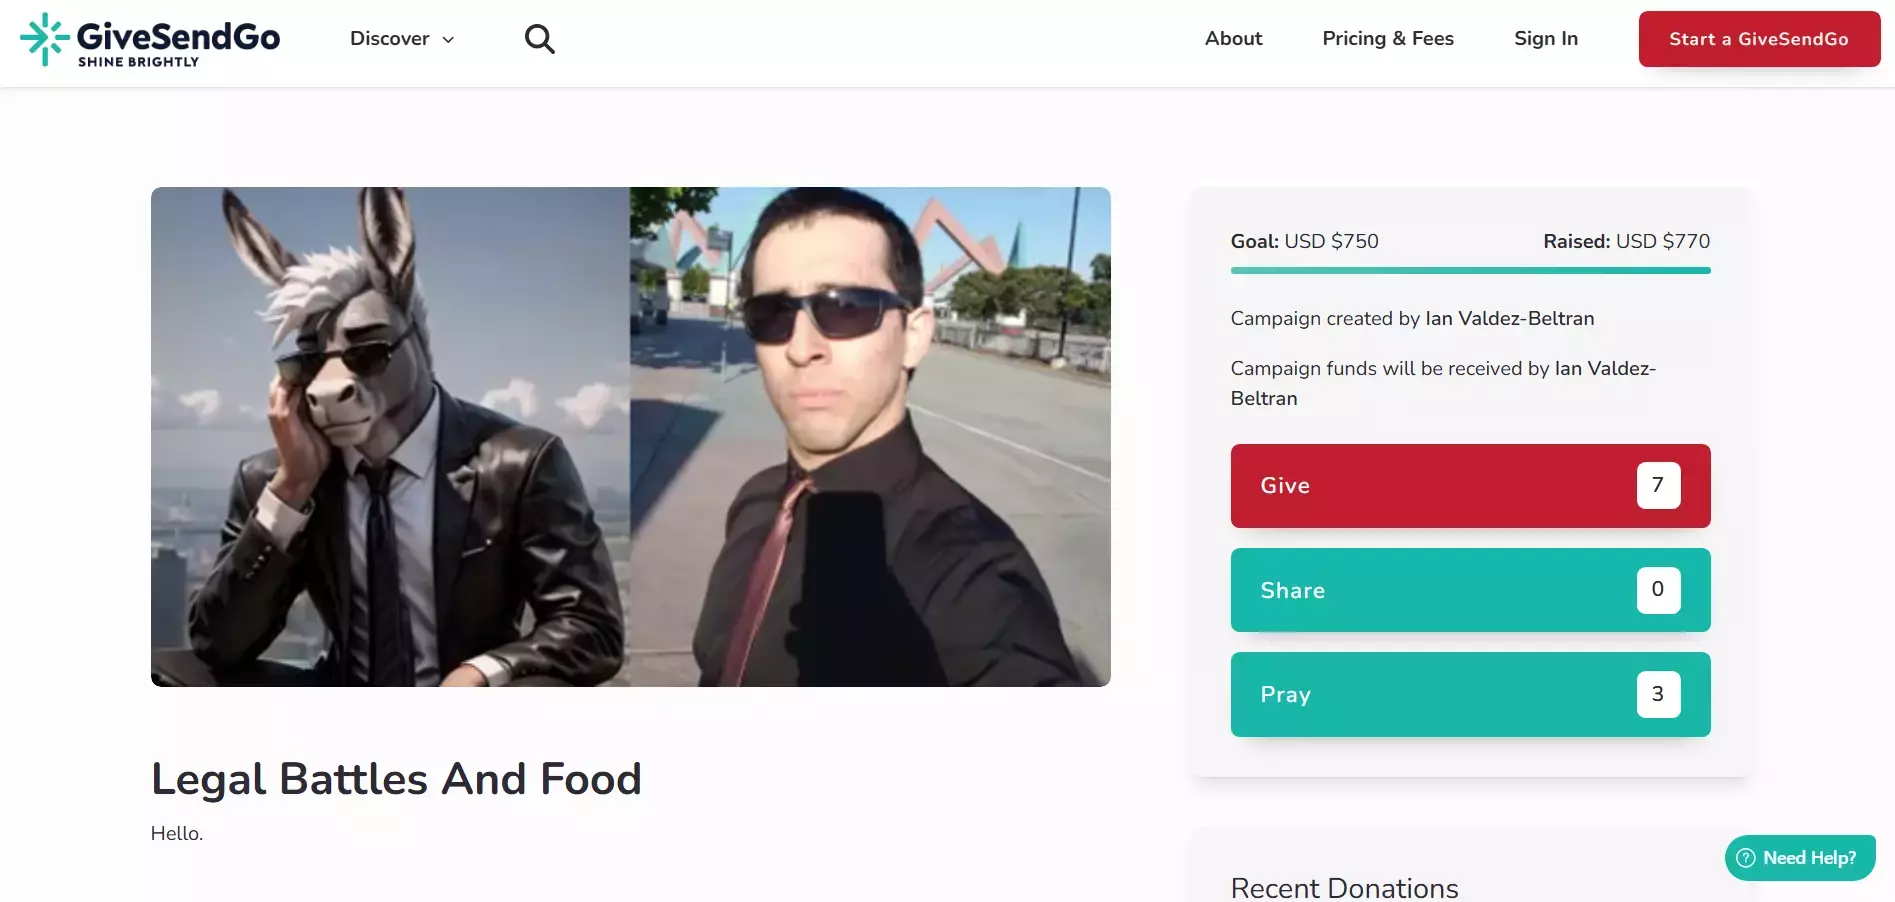Click Start a GiveSendGo button

click(x=1759, y=39)
